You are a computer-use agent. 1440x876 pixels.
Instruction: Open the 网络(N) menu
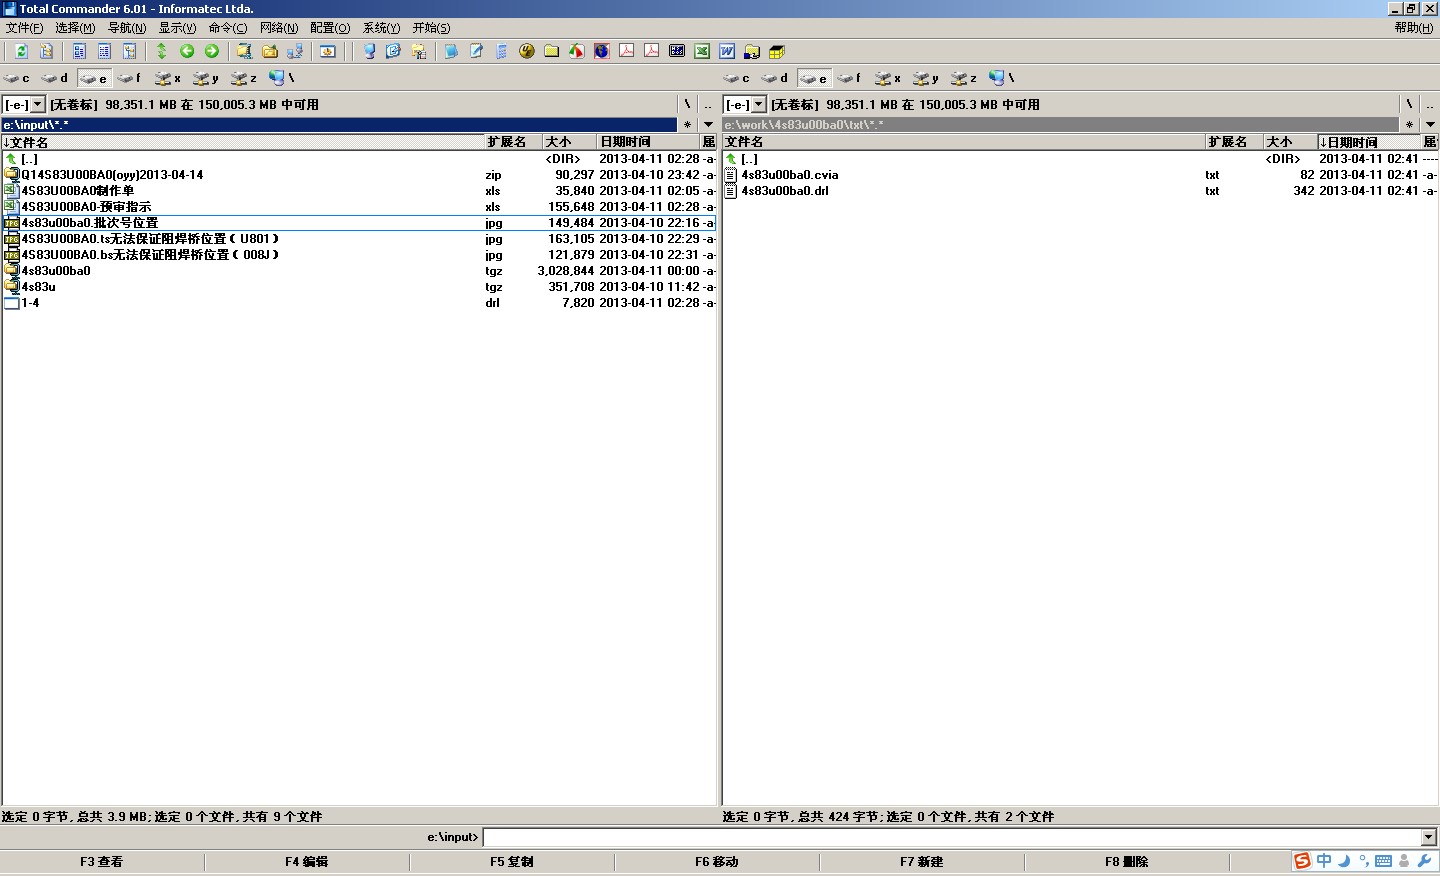pos(279,28)
